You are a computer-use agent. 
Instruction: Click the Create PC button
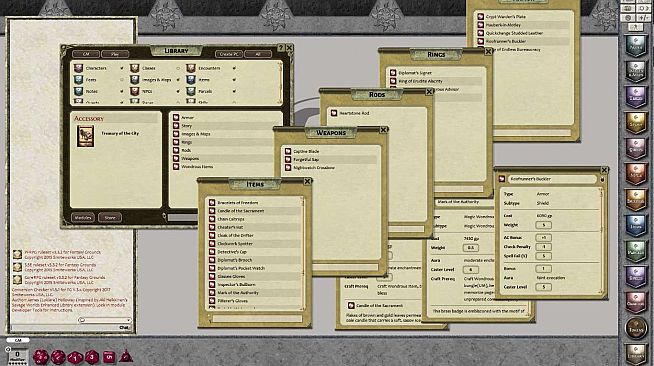tap(229, 54)
